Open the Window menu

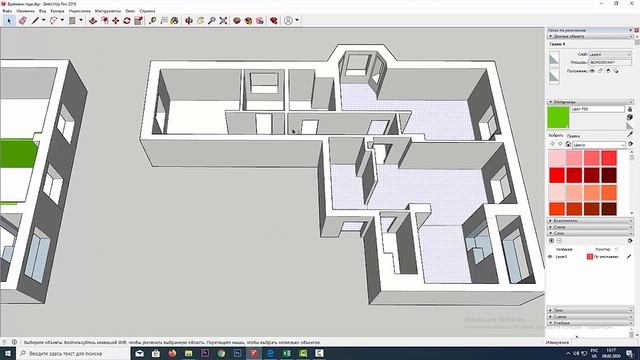(130, 11)
